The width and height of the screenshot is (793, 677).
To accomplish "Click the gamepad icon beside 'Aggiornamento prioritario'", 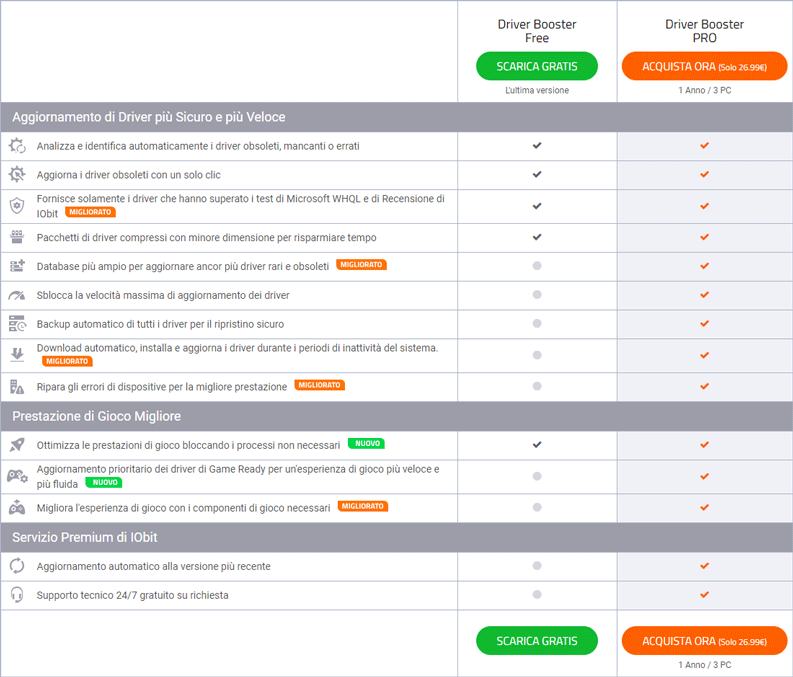I will point(17,476).
